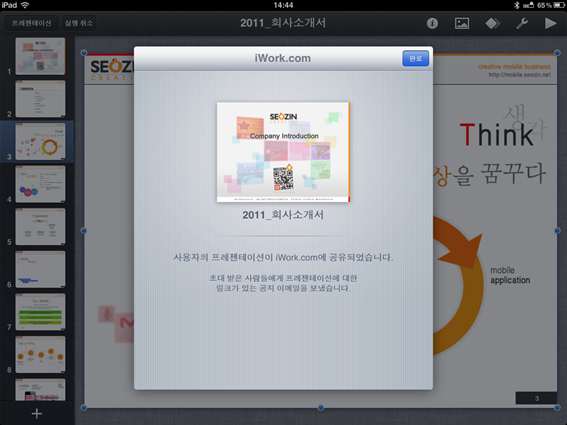Select slide 4 thumbnail in navigator
The height and width of the screenshot is (425, 567).
click(x=40, y=184)
